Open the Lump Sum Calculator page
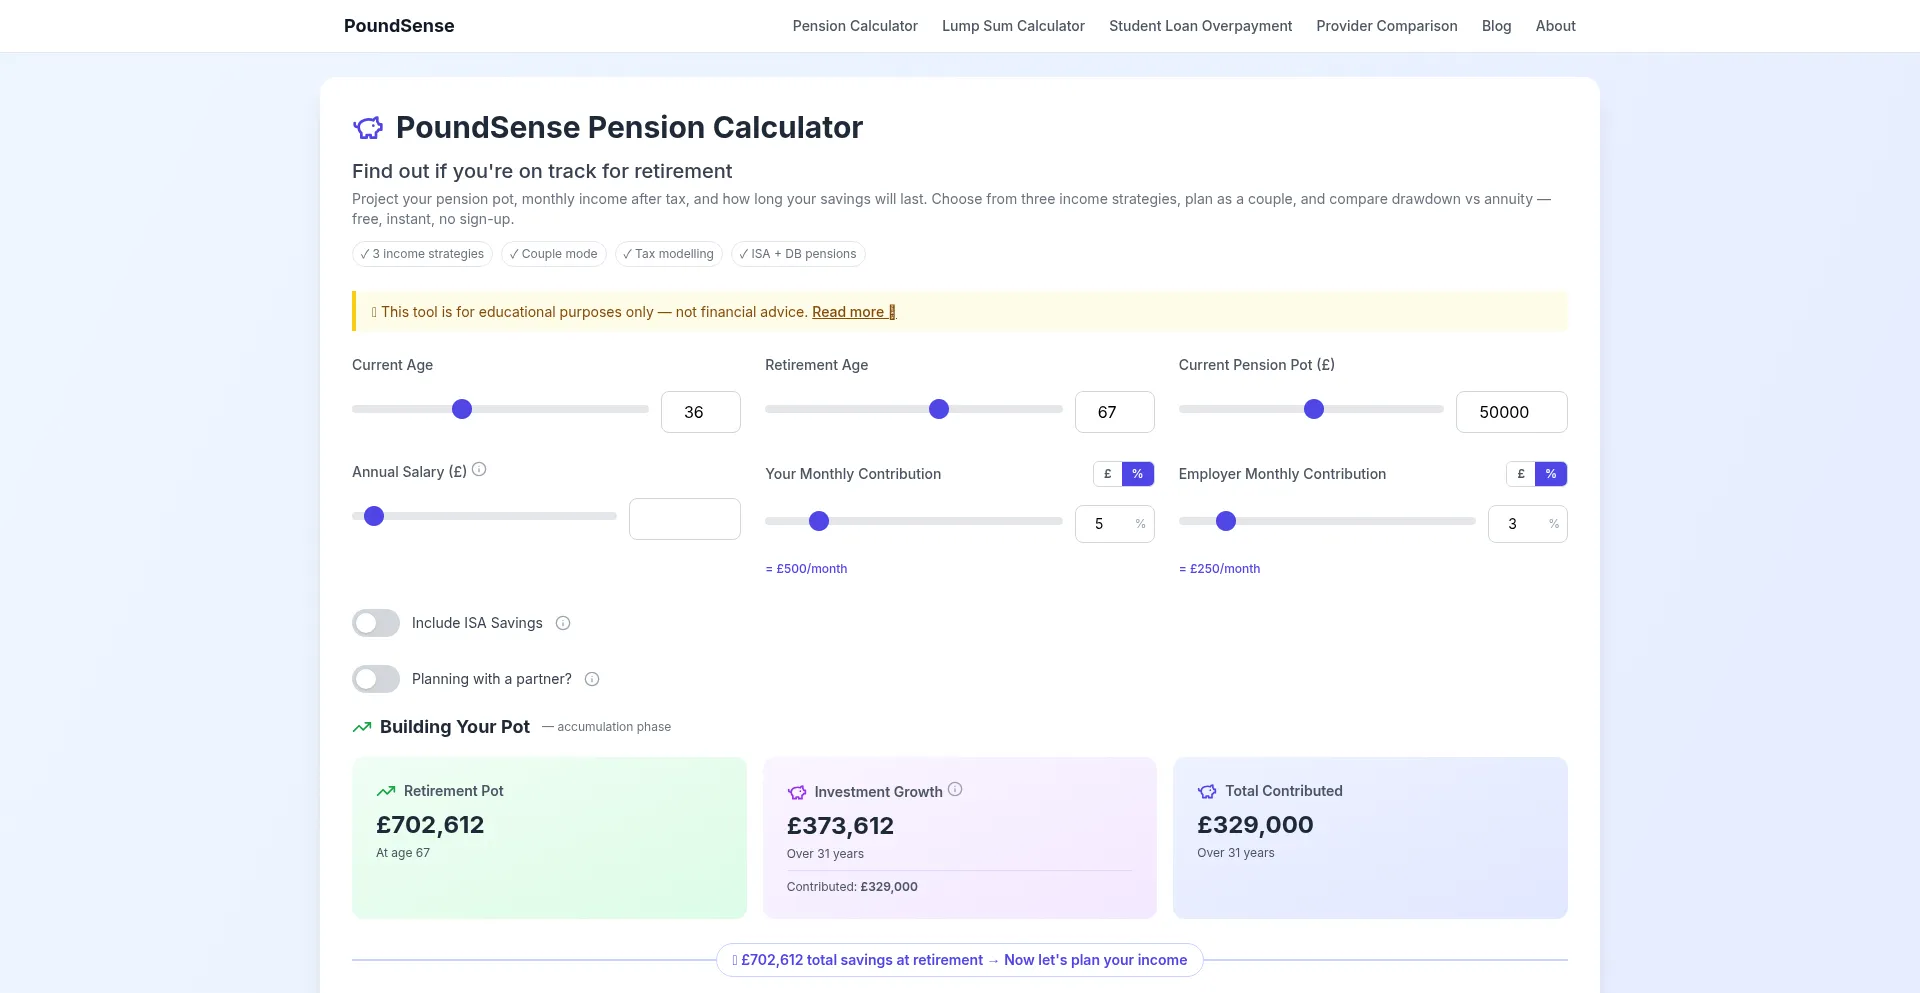 pyautogui.click(x=1013, y=26)
